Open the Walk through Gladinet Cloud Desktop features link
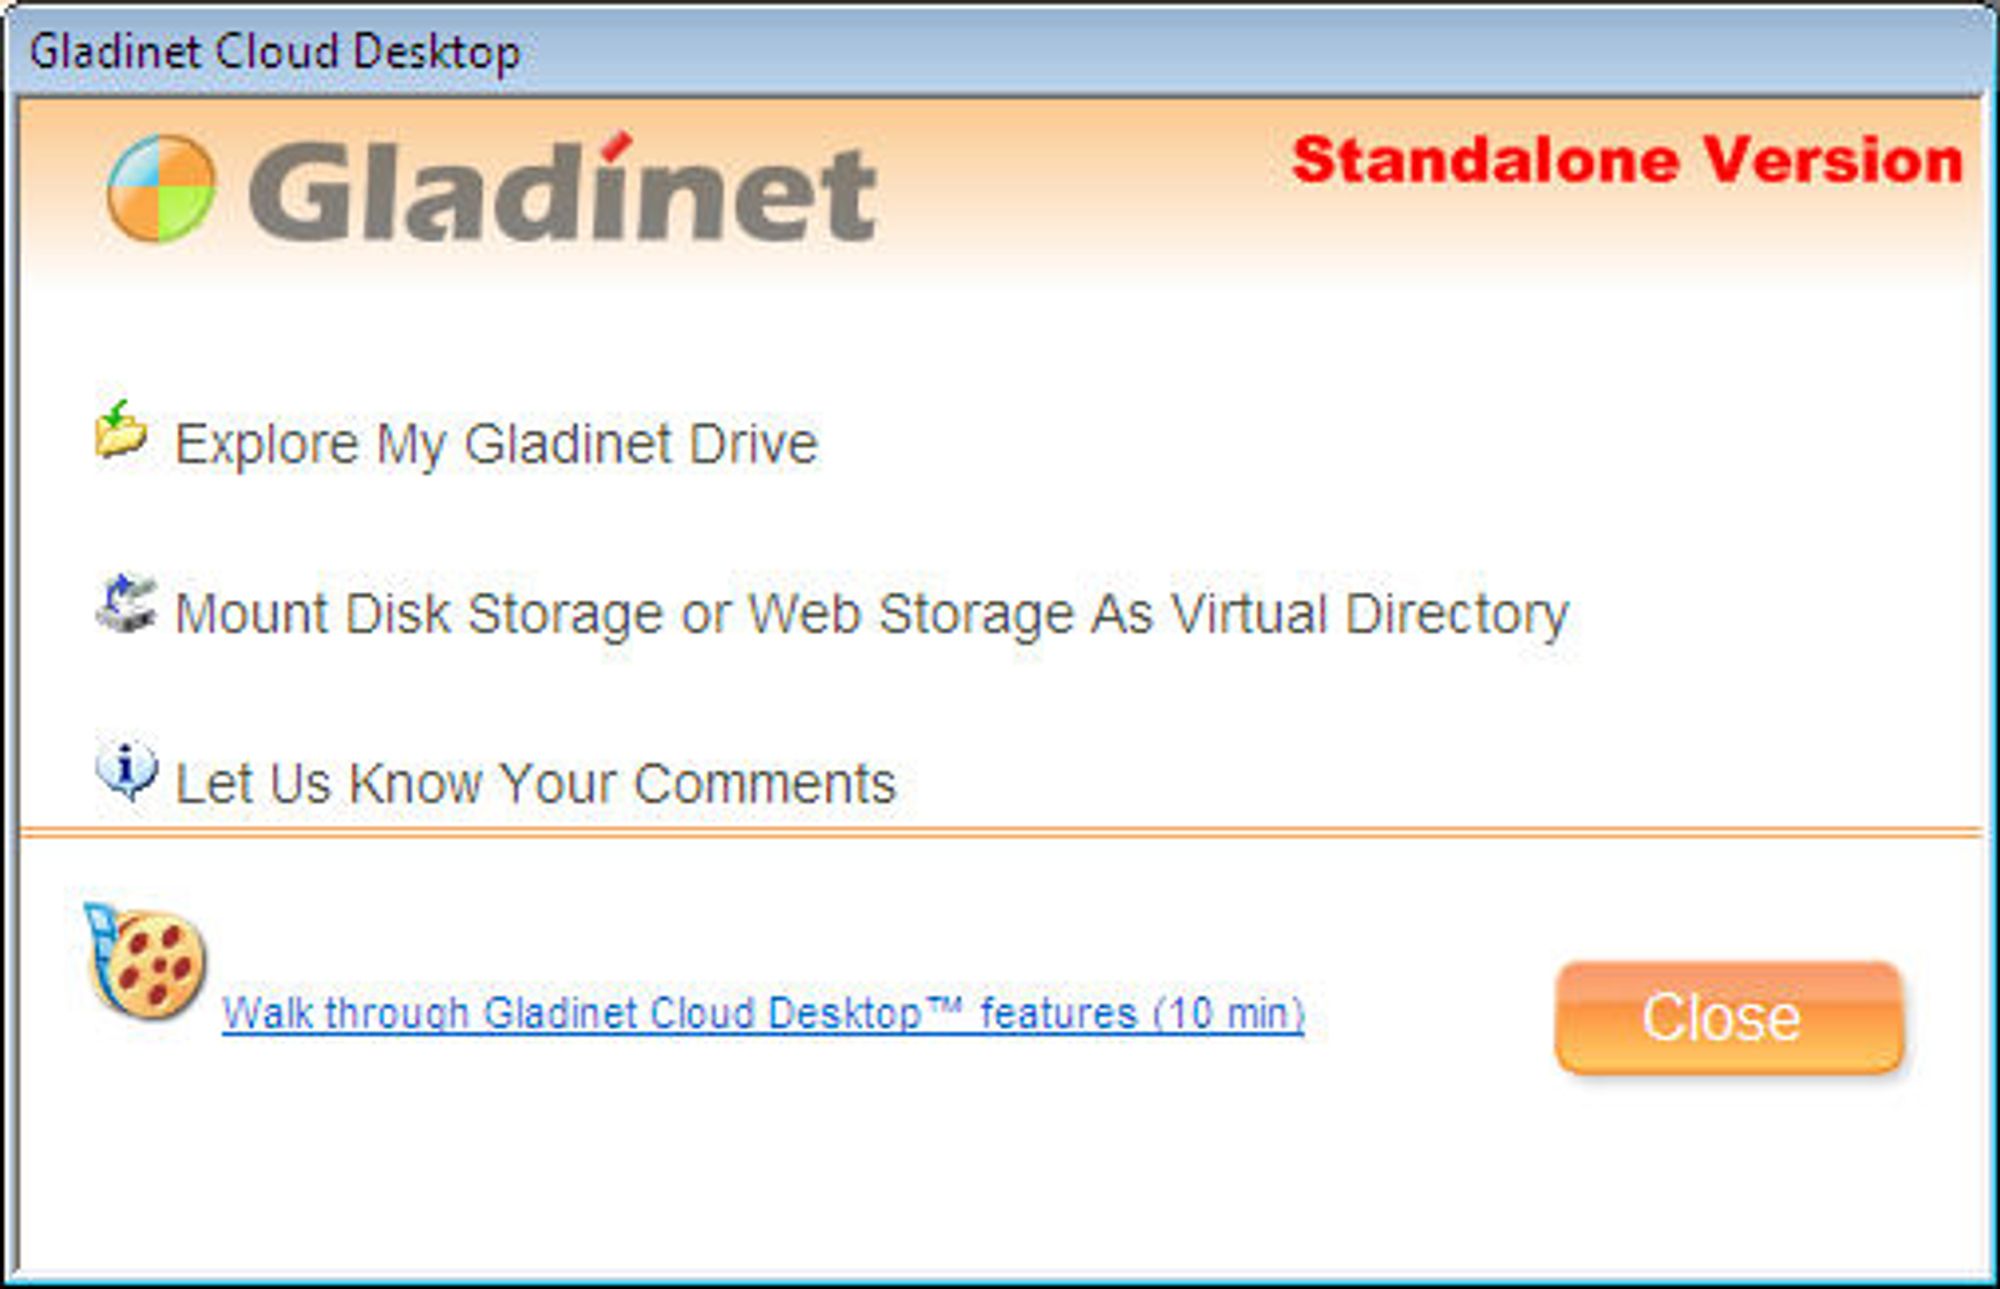The image size is (2000, 1289). click(763, 1014)
